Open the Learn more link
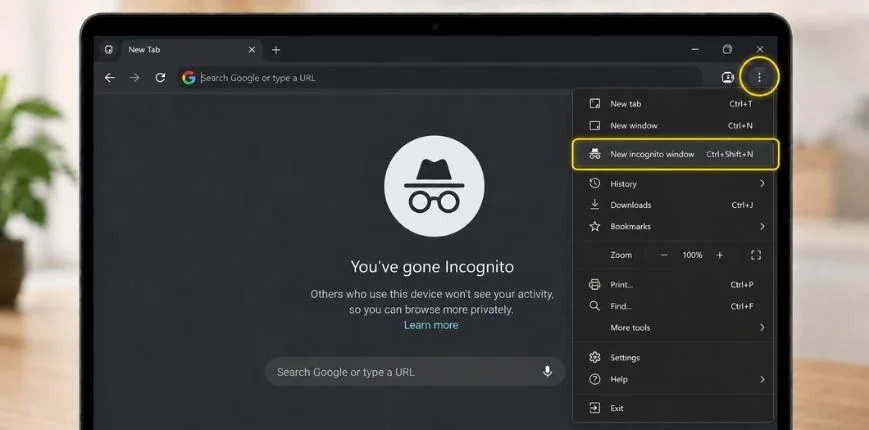The width and height of the screenshot is (869, 430). 431,325
